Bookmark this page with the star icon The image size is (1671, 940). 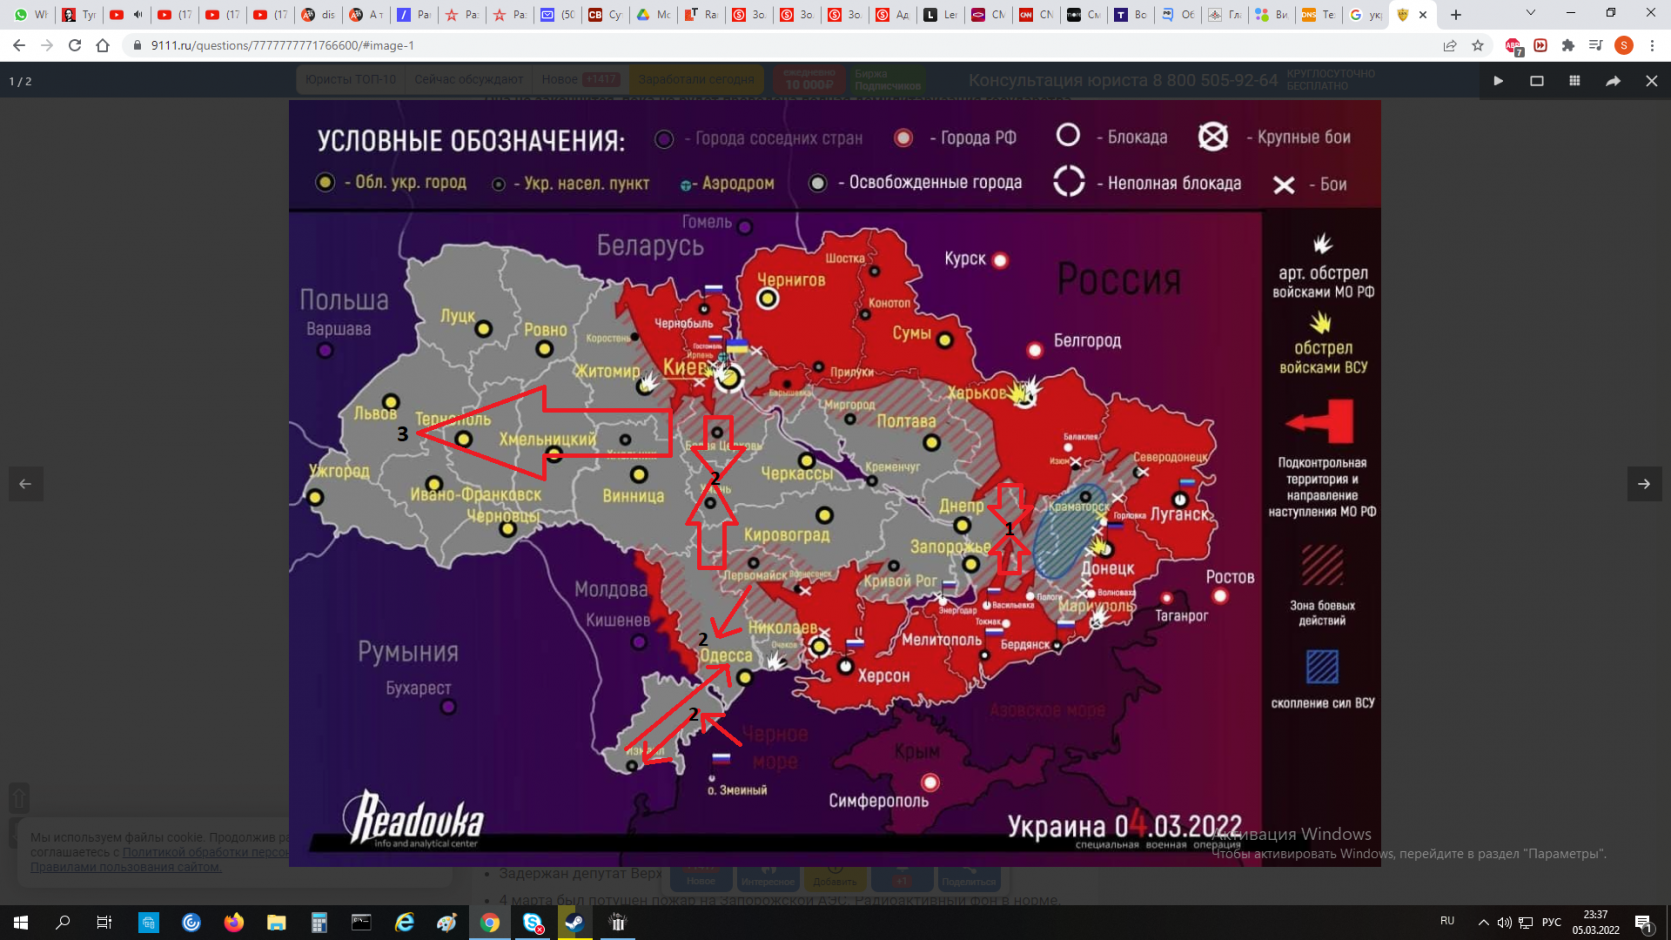(x=1477, y=46)
